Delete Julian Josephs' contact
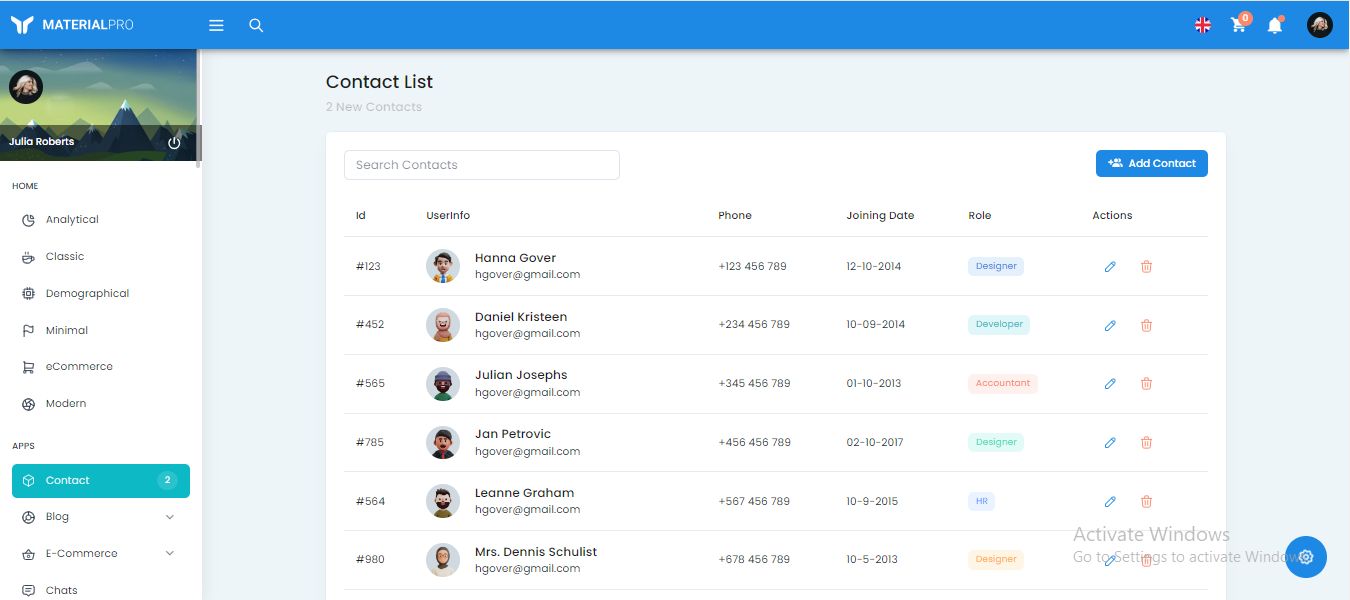This screenshot has height=600, width=1350. pyautogui.click(x=1146, y=384)
